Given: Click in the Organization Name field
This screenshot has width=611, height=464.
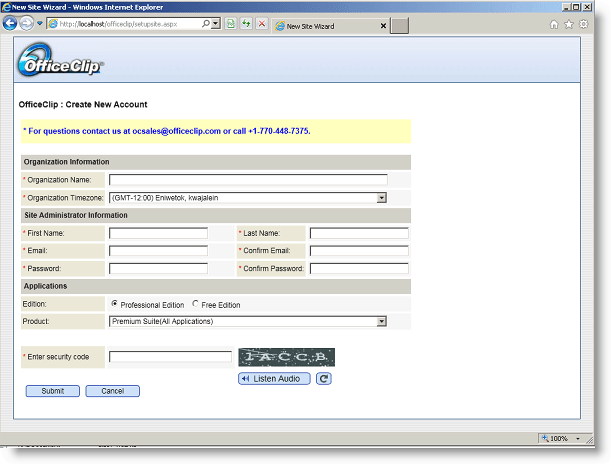Looking at the screenshot, I should tap(248, 180).
